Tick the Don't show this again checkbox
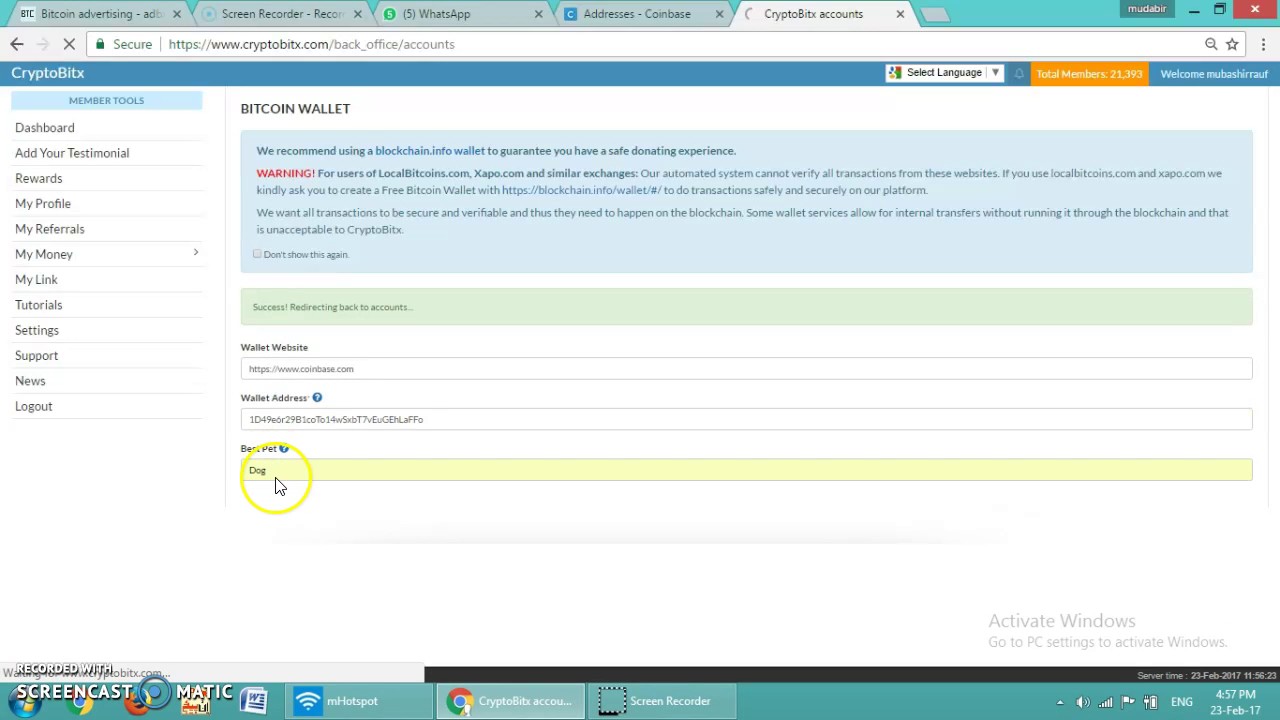Image resolution: width=1280 pixels, height=720 pixels. tap(257, 254)
